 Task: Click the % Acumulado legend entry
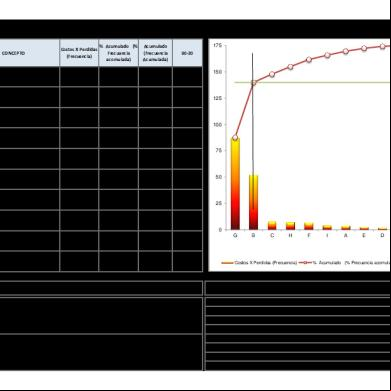(x=345, y=263)
